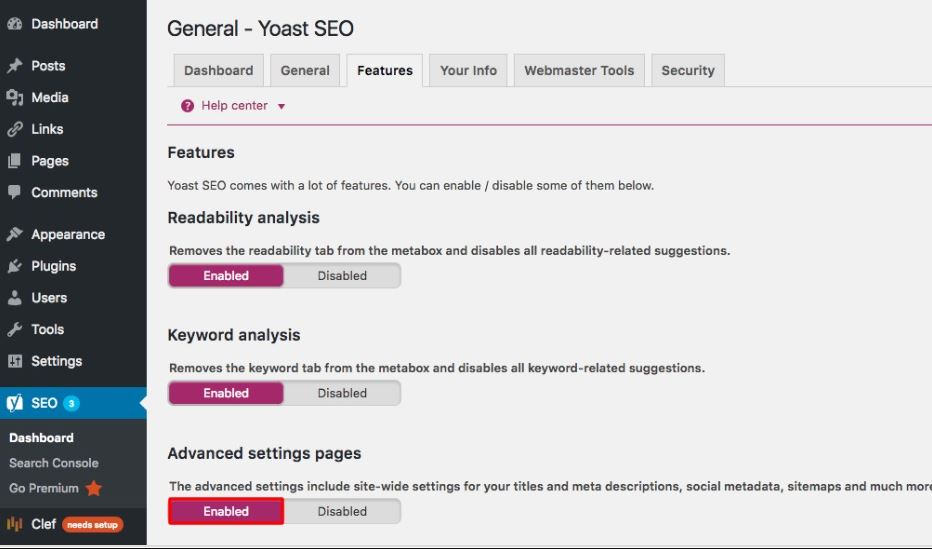
Task: Click the SEO notification count badge
Action: [x=71, y=403]
